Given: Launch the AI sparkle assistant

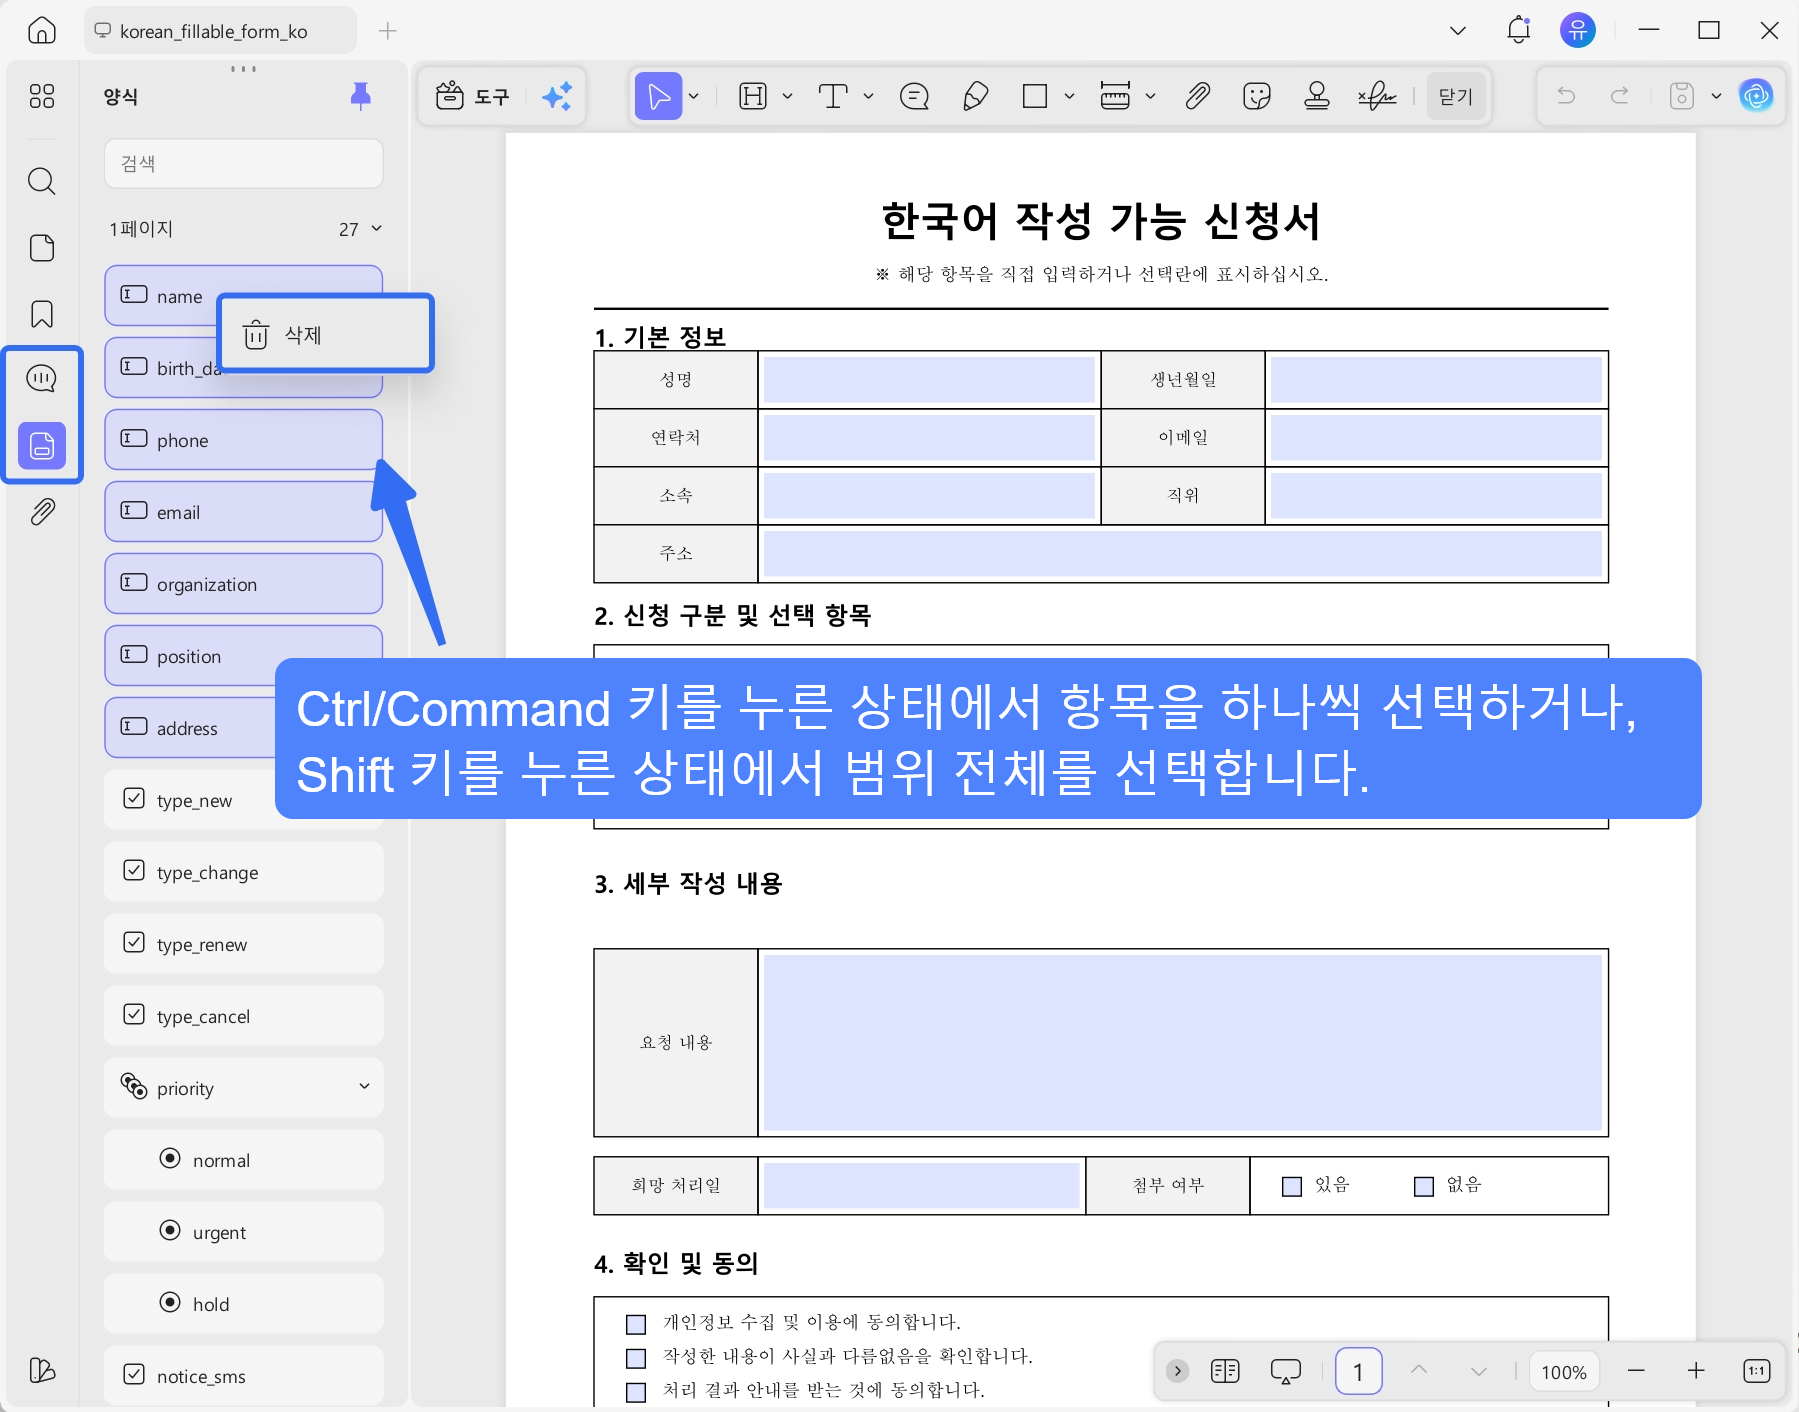Looking at the screenshot, I should (x=557, y=96).
